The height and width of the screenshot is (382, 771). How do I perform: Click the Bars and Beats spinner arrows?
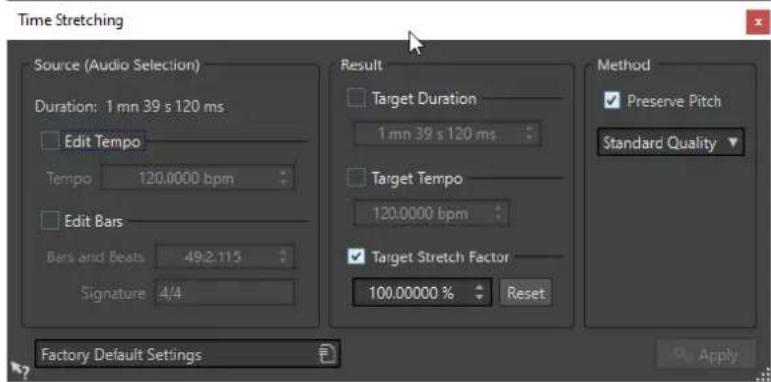point(284,257)
